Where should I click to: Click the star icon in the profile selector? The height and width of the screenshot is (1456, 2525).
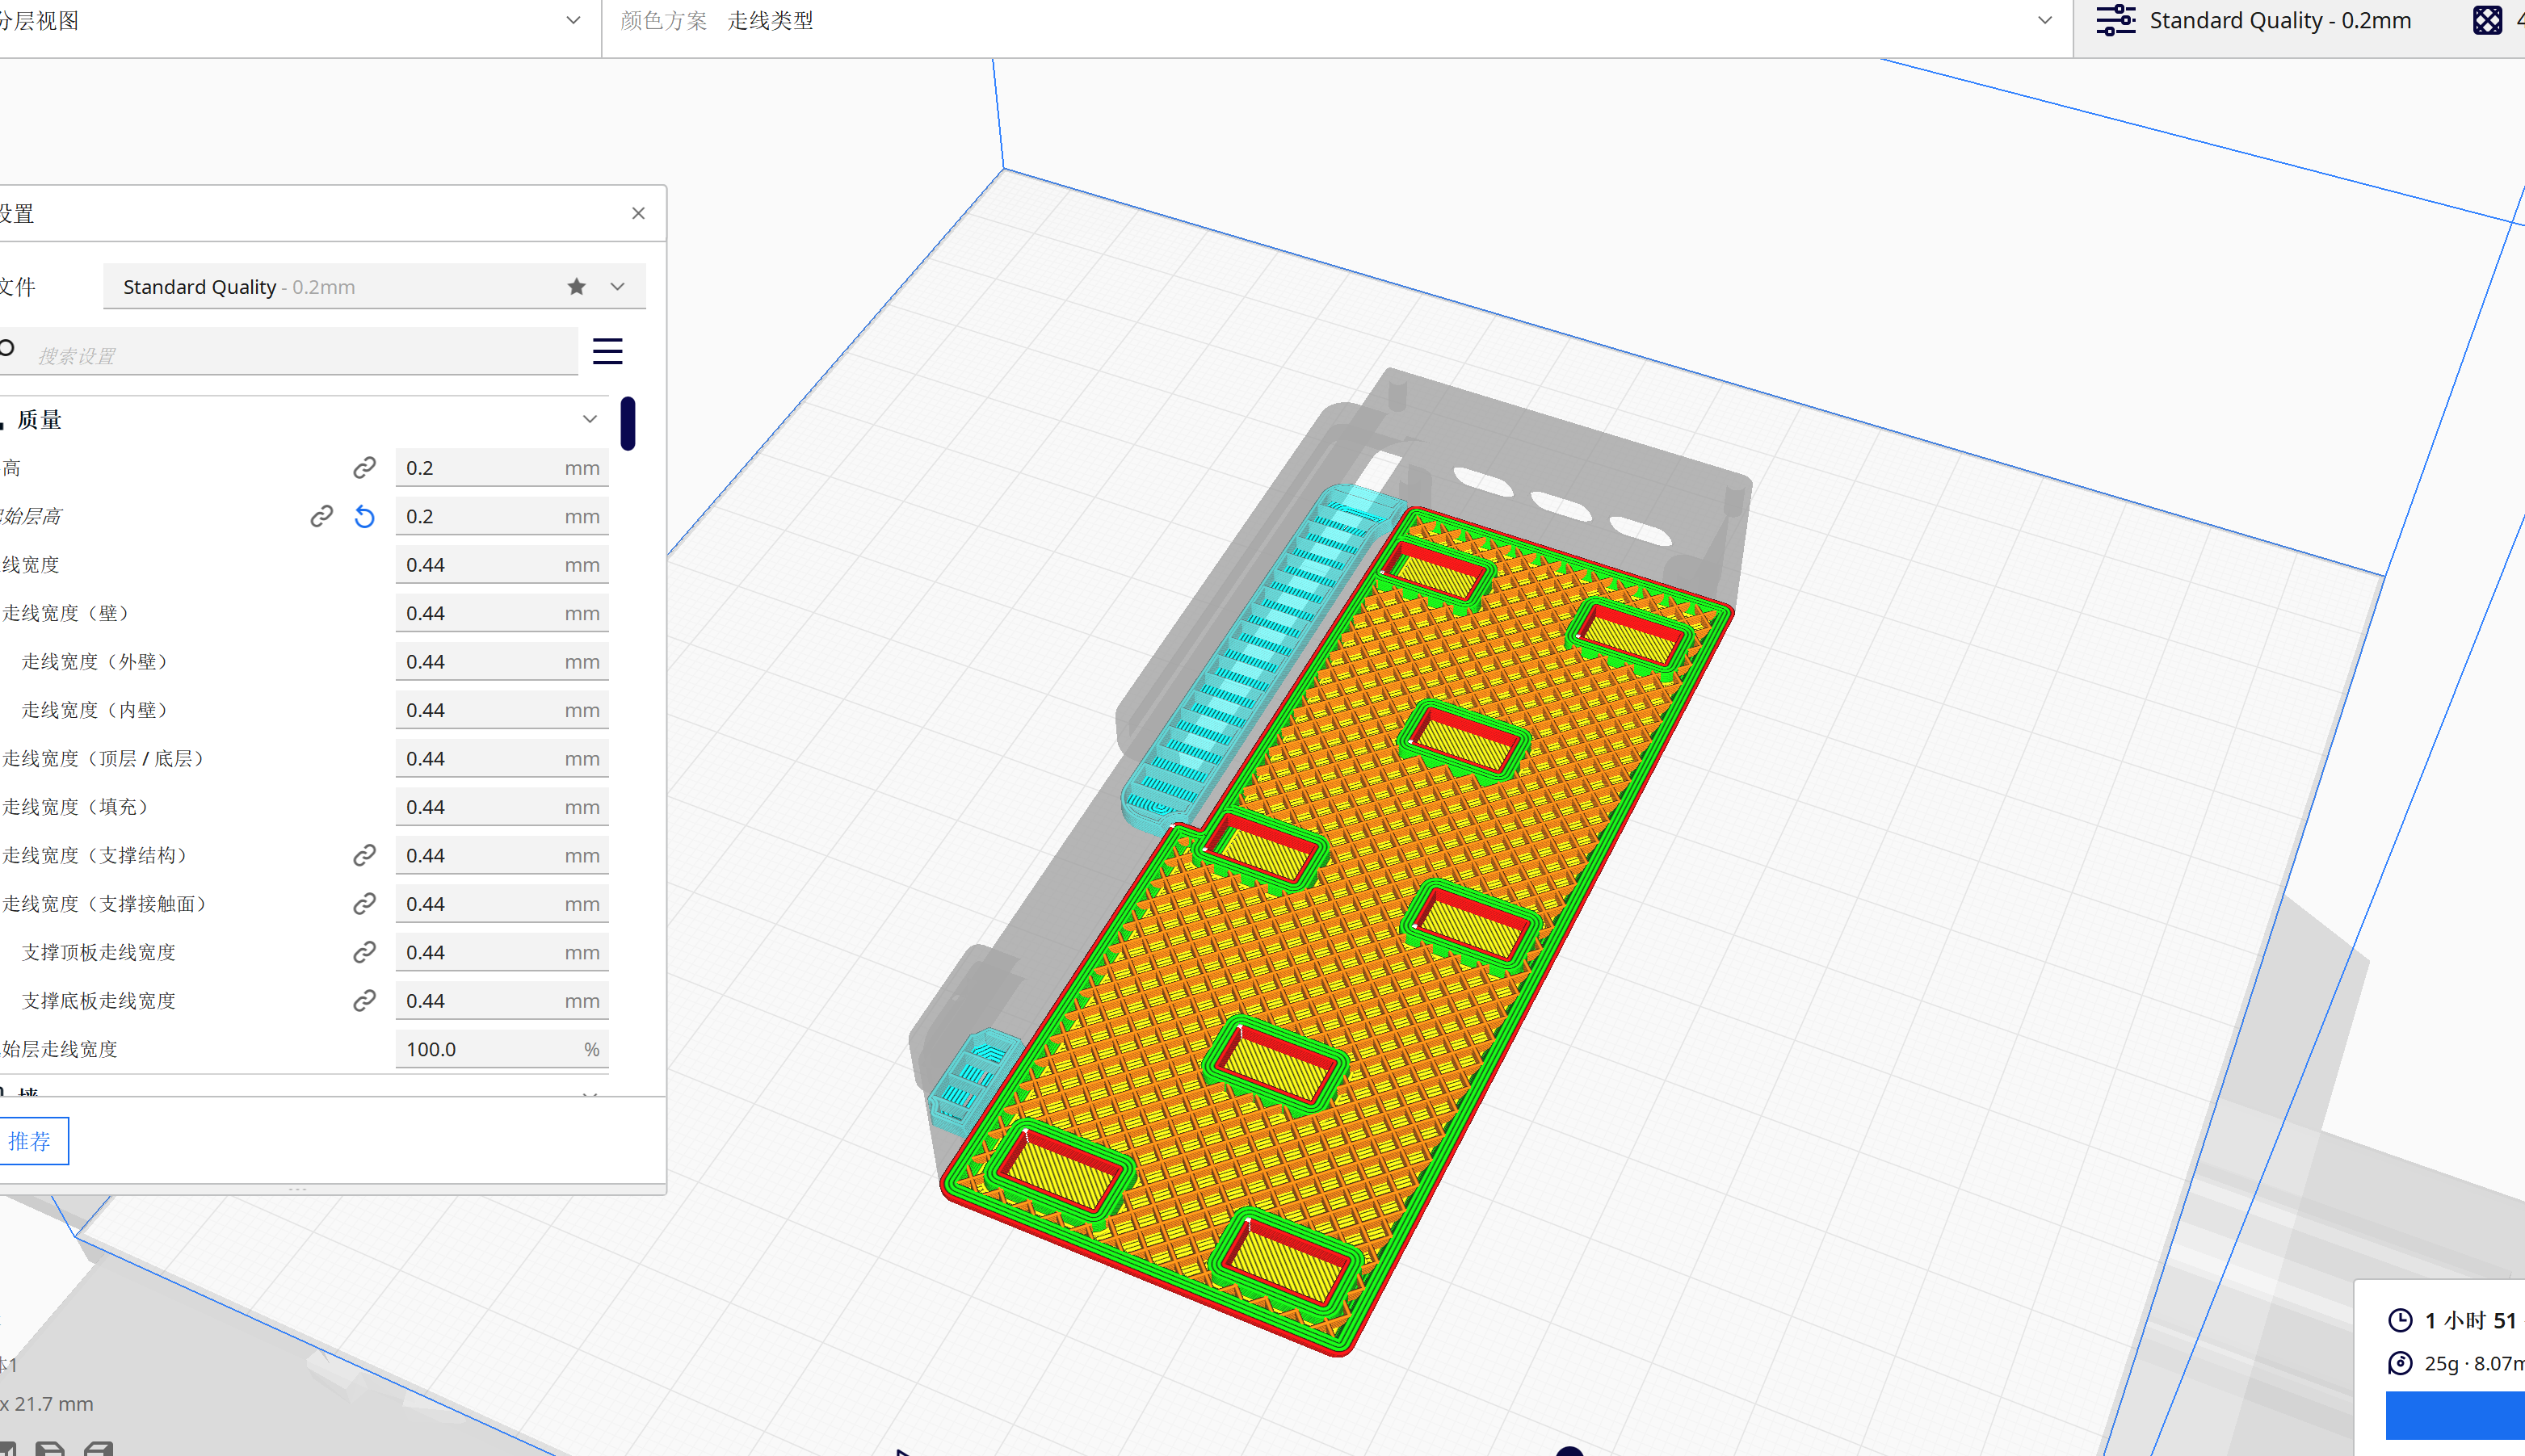click(576, 287)
